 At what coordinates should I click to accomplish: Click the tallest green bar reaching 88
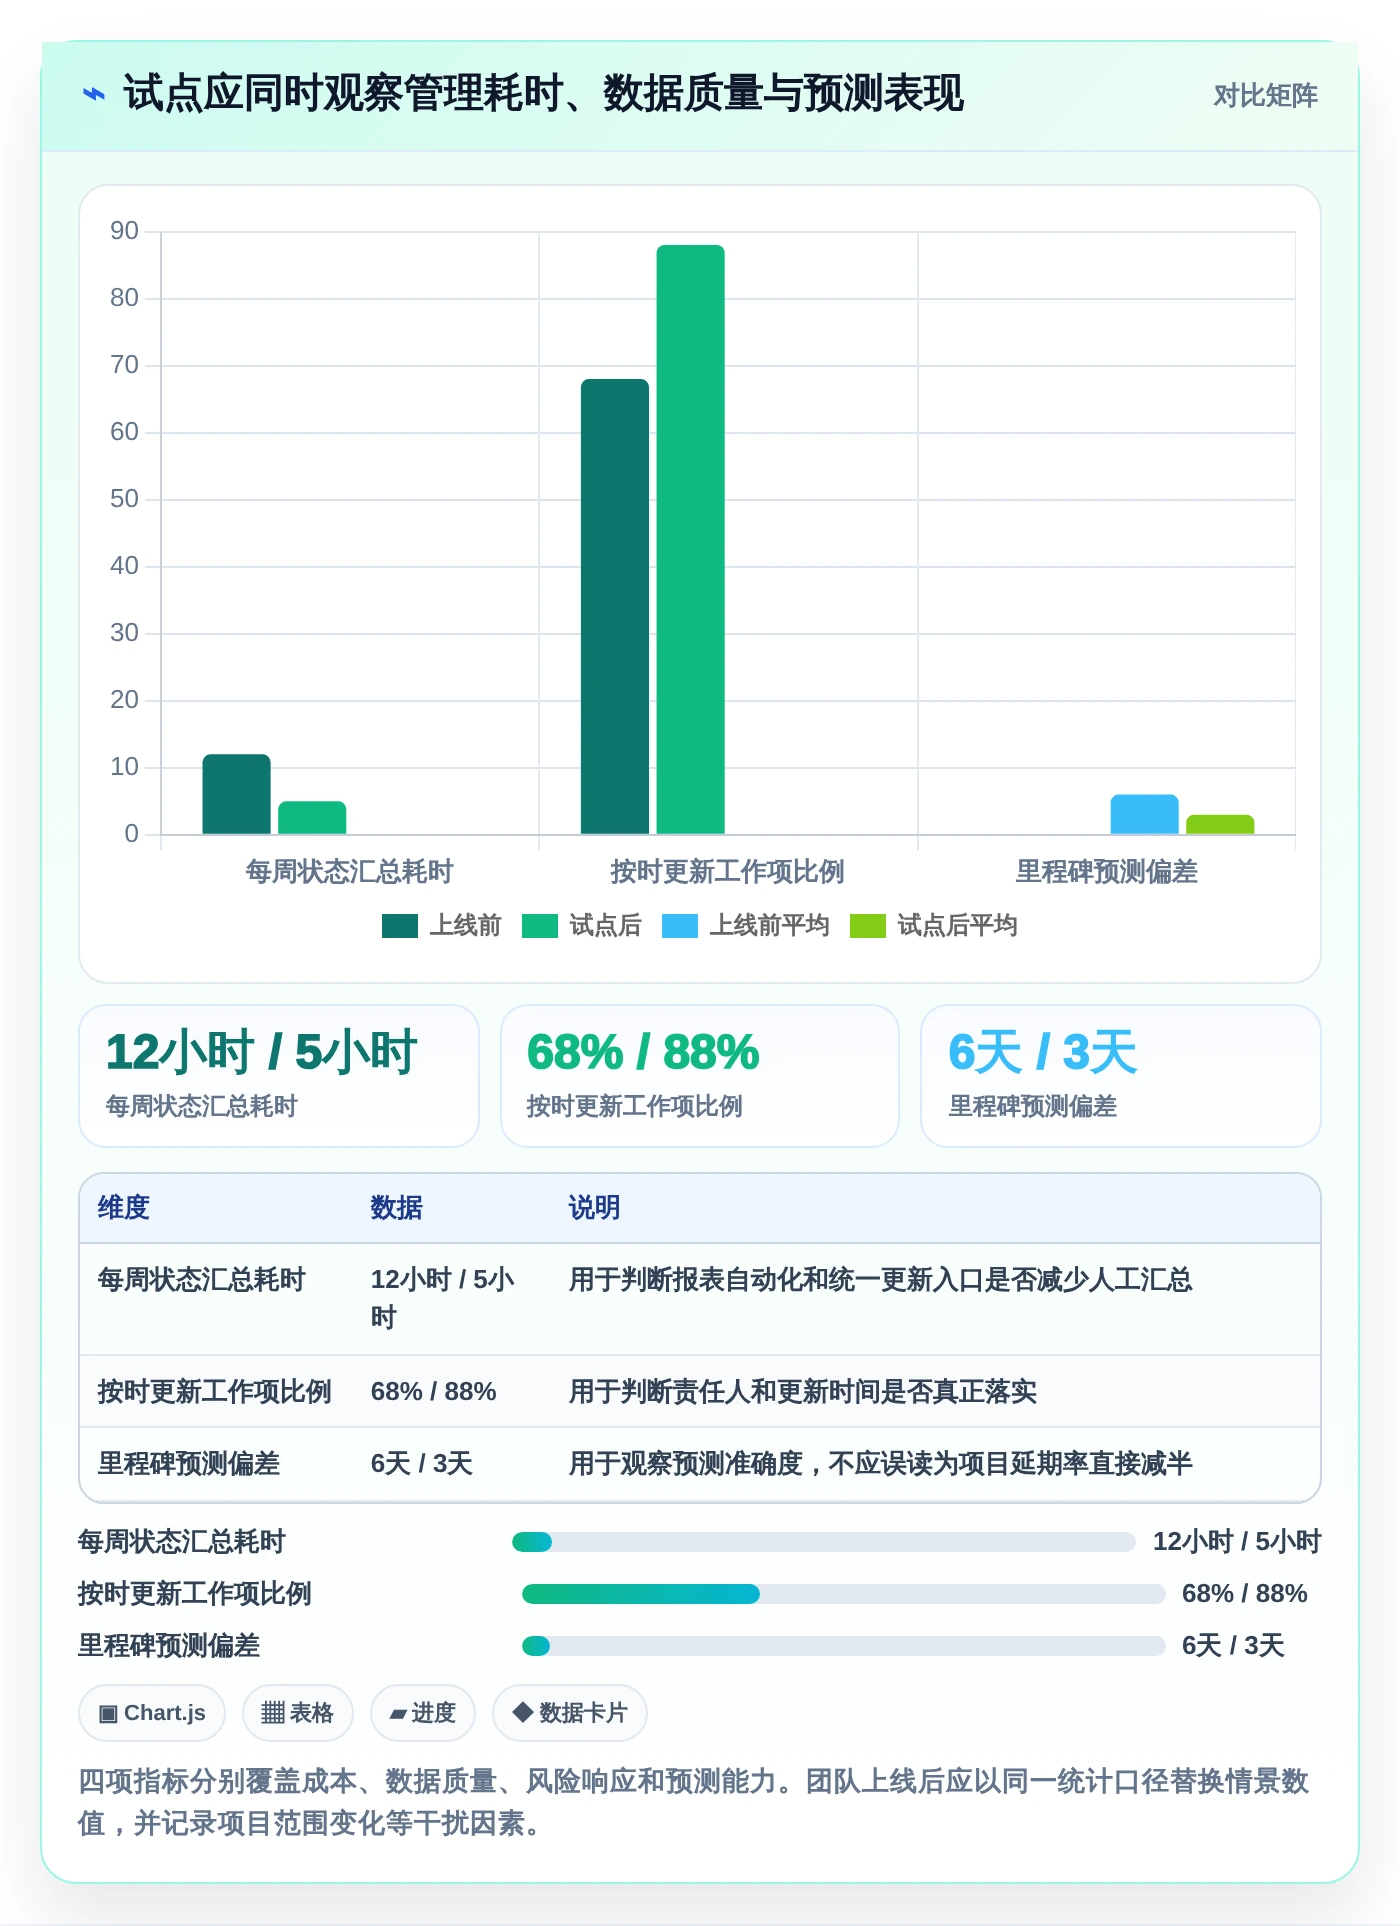690,539
